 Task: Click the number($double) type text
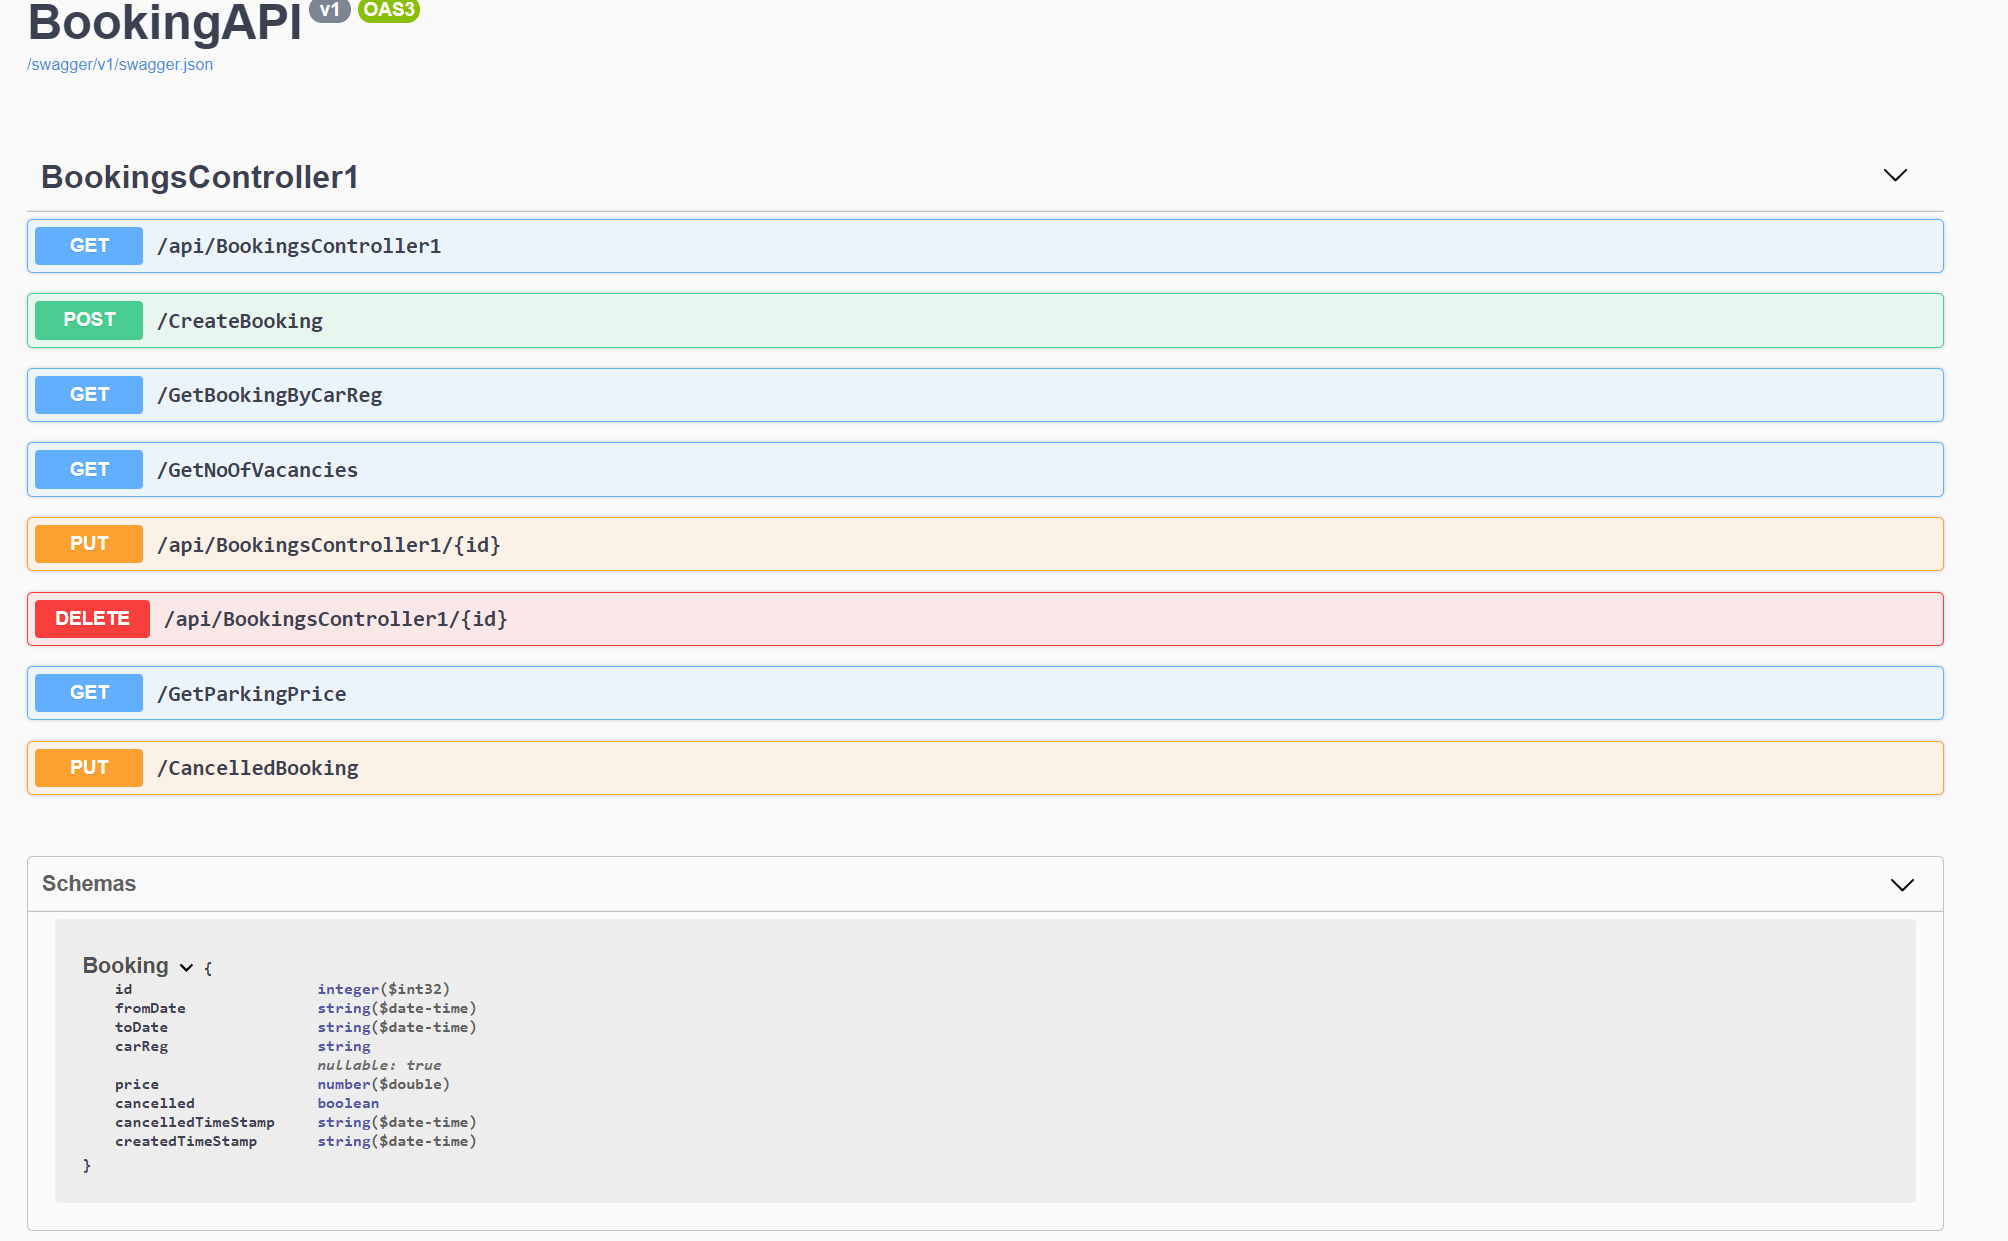click(x=384, y=1084)
